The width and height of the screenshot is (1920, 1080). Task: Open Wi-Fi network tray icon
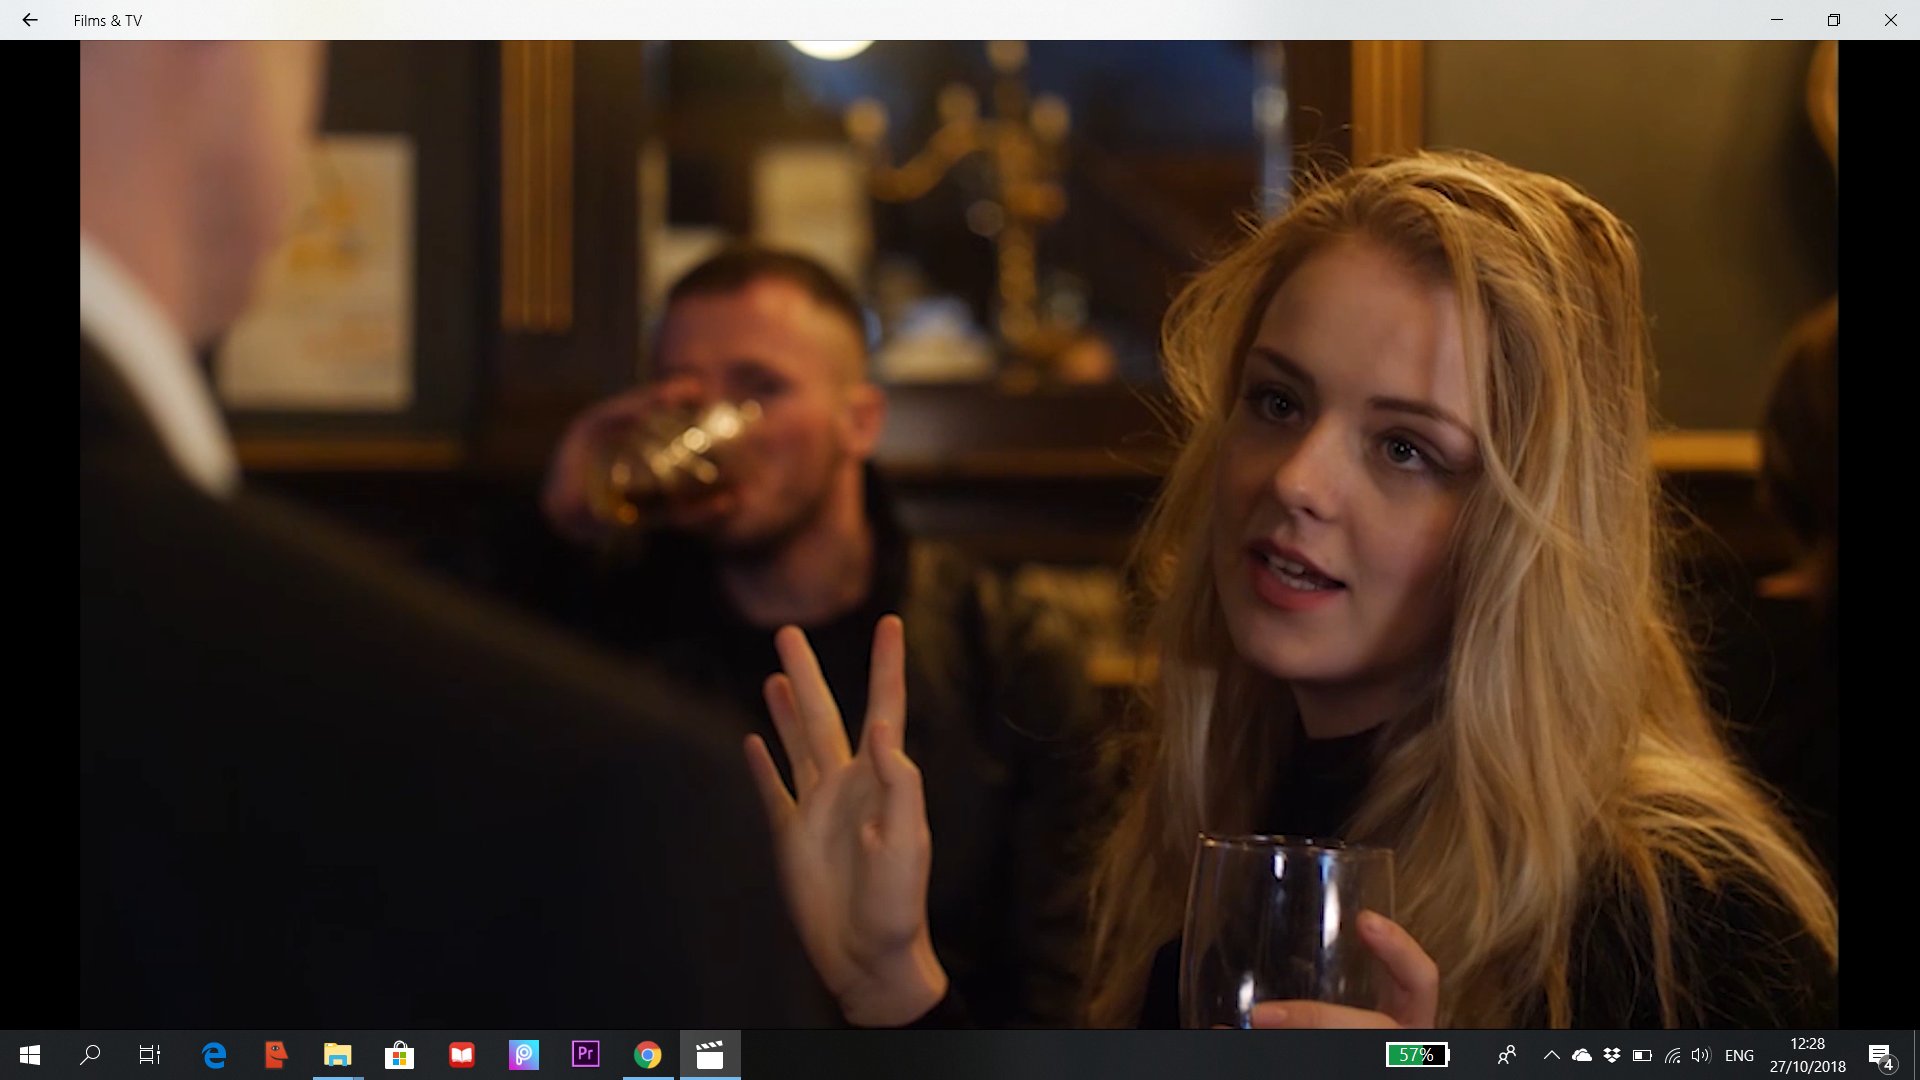pos(1672,1055)
